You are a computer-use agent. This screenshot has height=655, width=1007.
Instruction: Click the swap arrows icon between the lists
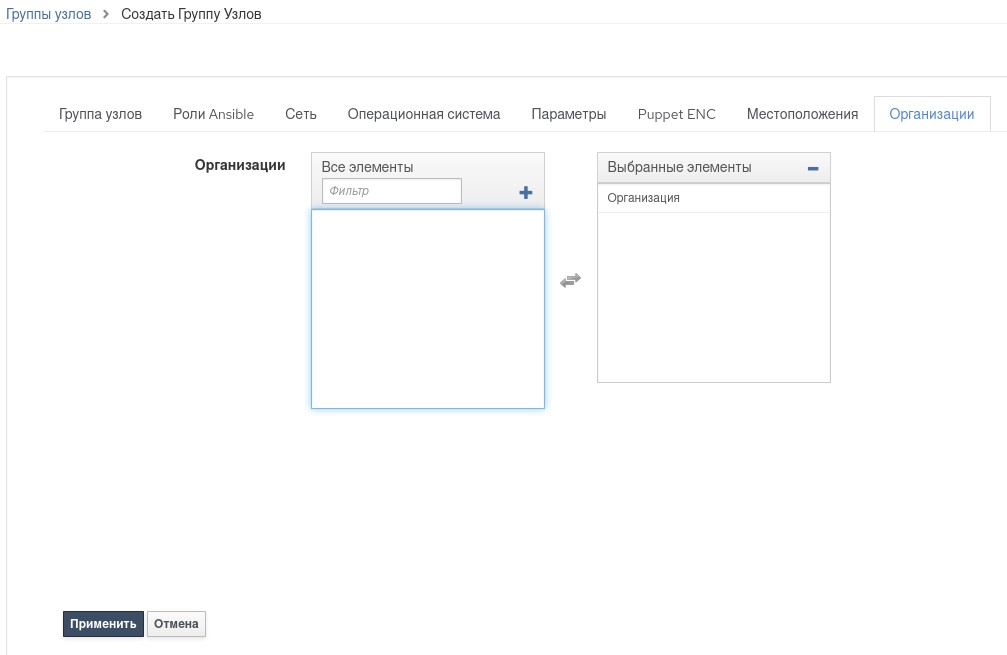[570, 282]
